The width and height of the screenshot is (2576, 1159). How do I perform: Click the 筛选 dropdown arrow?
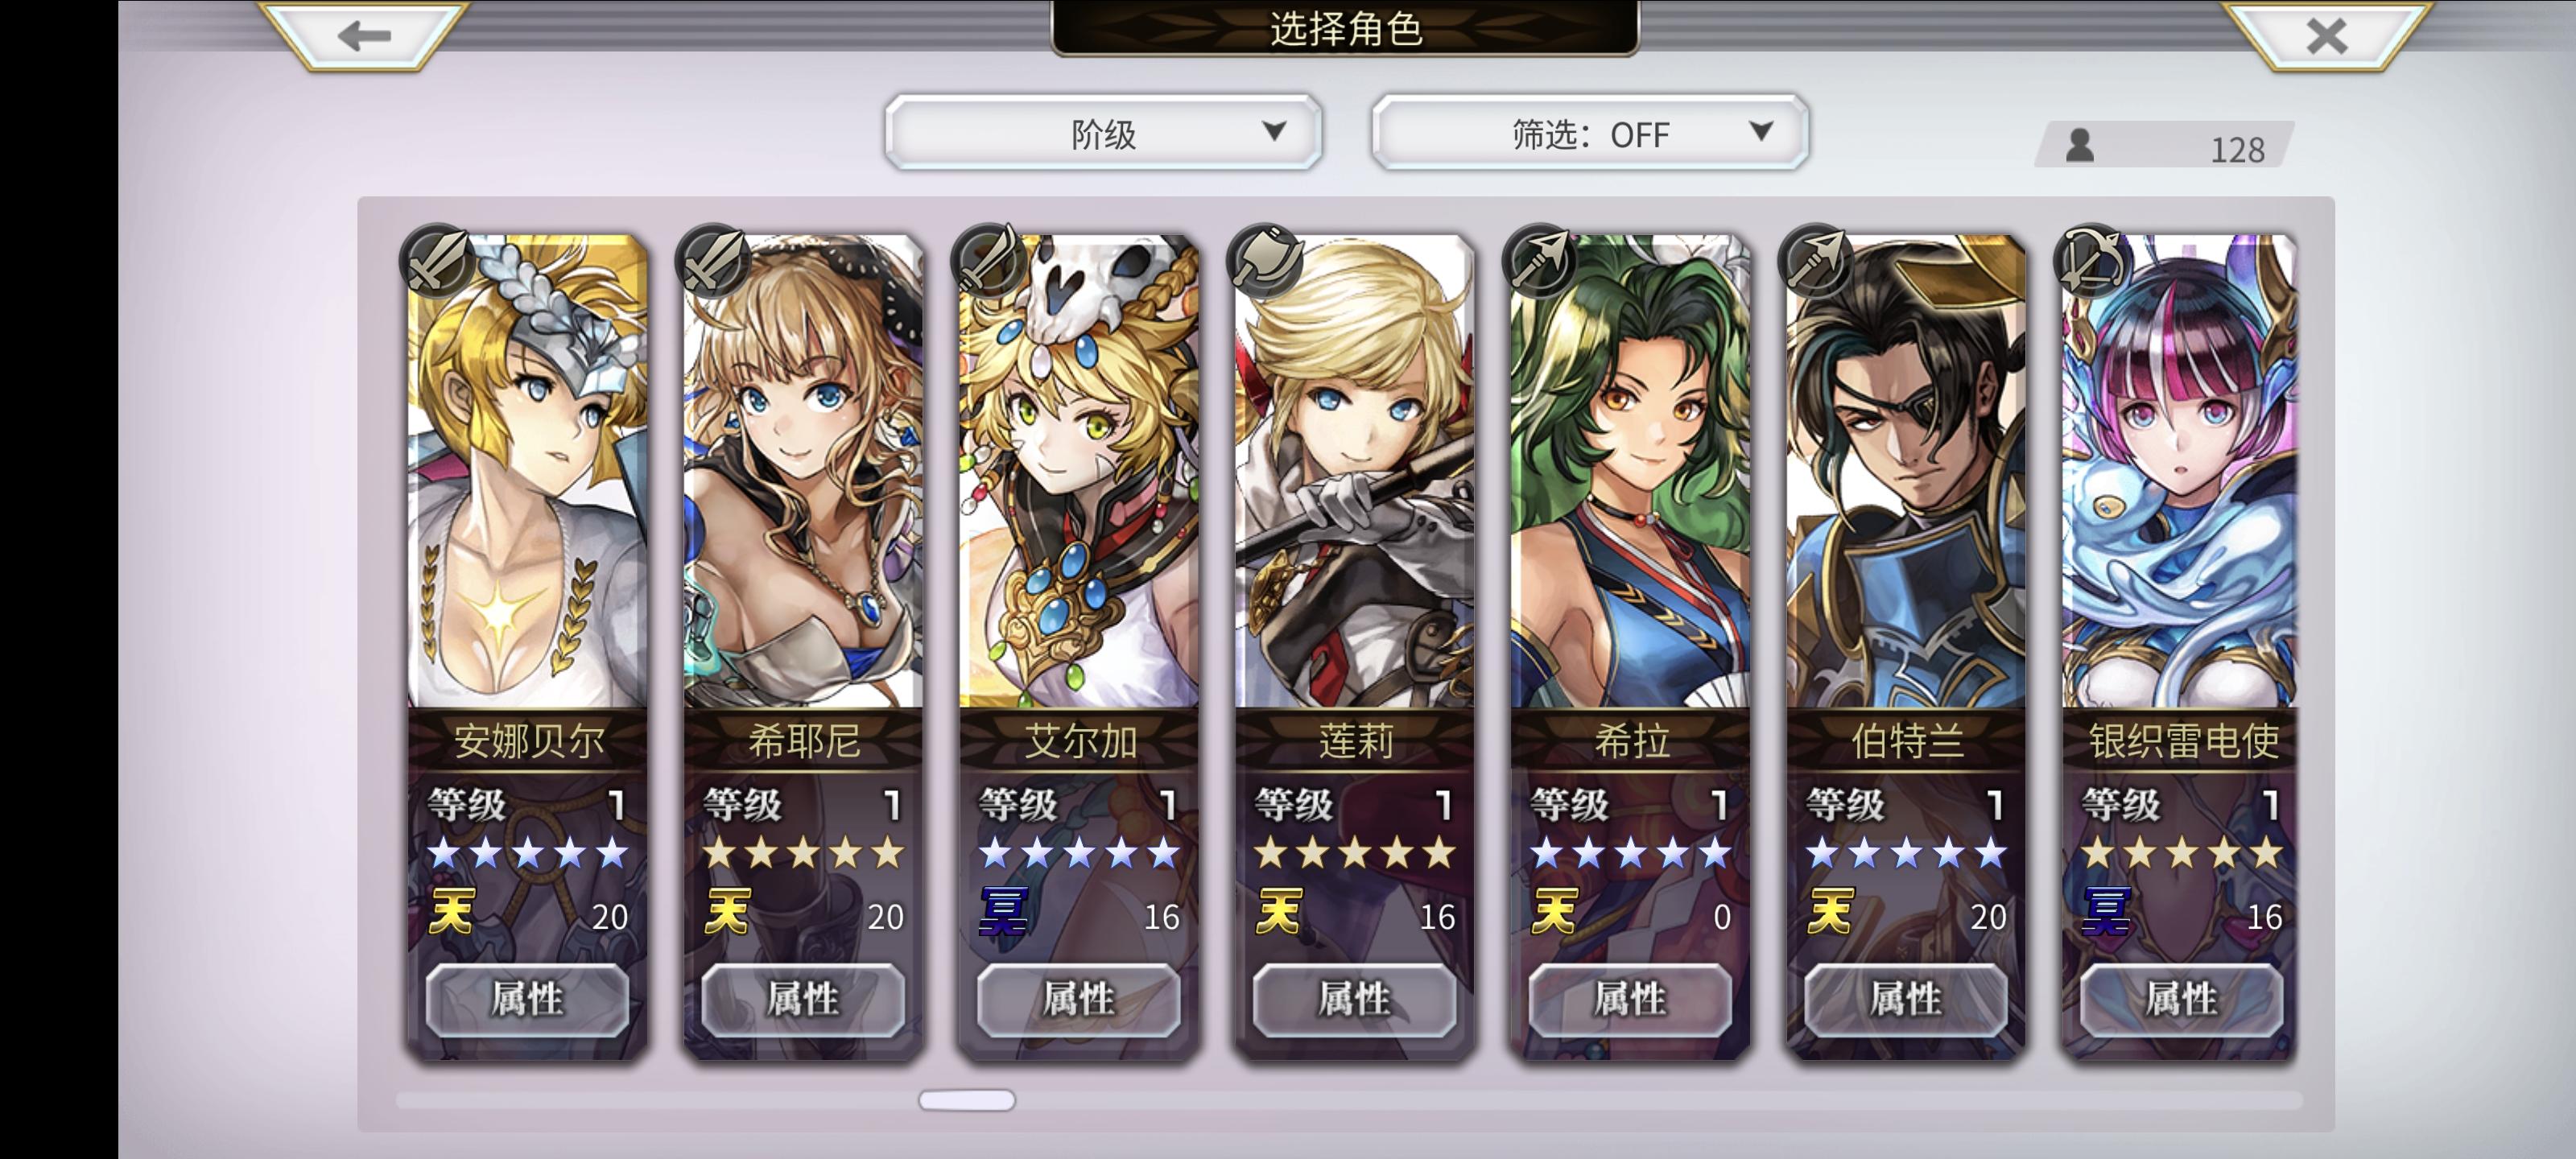point(1761,131)
